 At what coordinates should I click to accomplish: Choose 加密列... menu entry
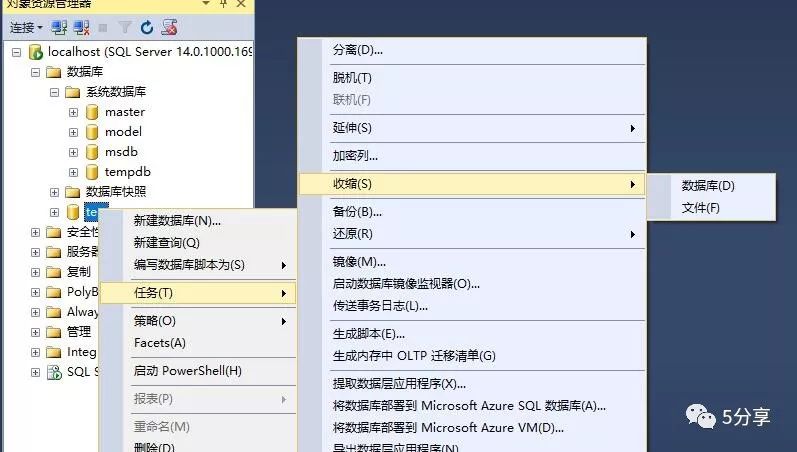click(x=472, y=156)
